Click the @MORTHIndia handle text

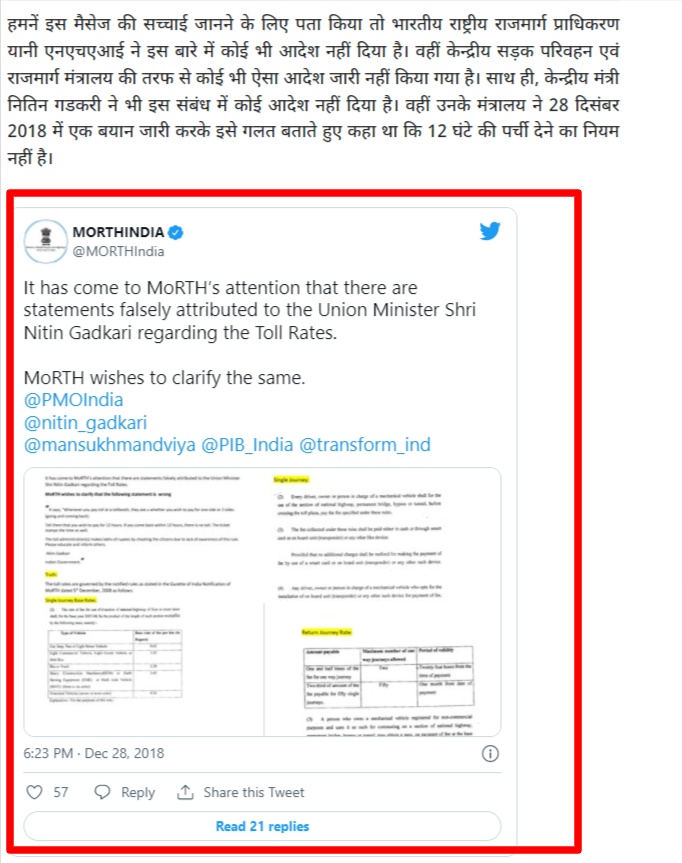(x=118, y=252)
